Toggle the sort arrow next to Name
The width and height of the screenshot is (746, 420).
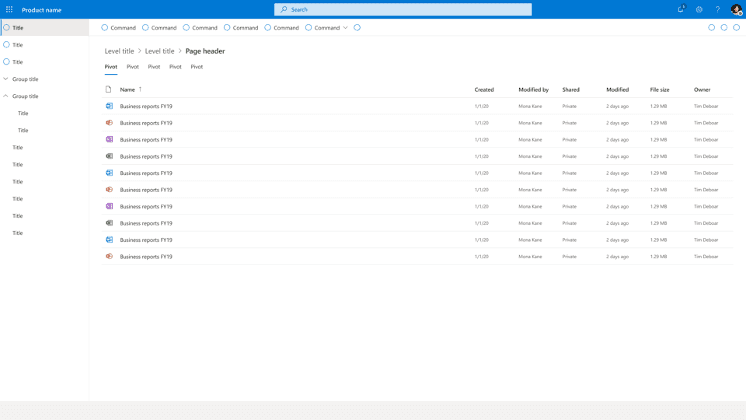[140, 89]
